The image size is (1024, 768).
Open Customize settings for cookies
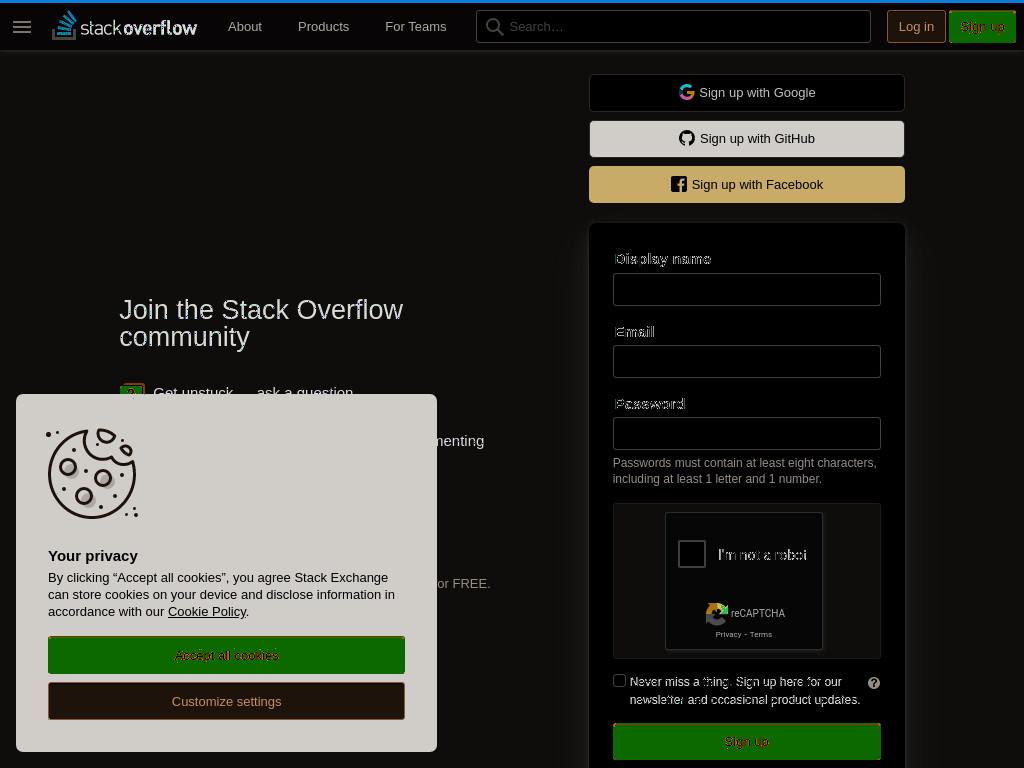(x=226, y=701)
